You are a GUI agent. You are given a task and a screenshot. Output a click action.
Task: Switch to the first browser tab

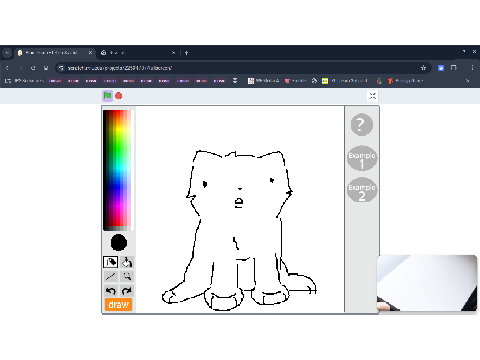click(x=54, y=53)
